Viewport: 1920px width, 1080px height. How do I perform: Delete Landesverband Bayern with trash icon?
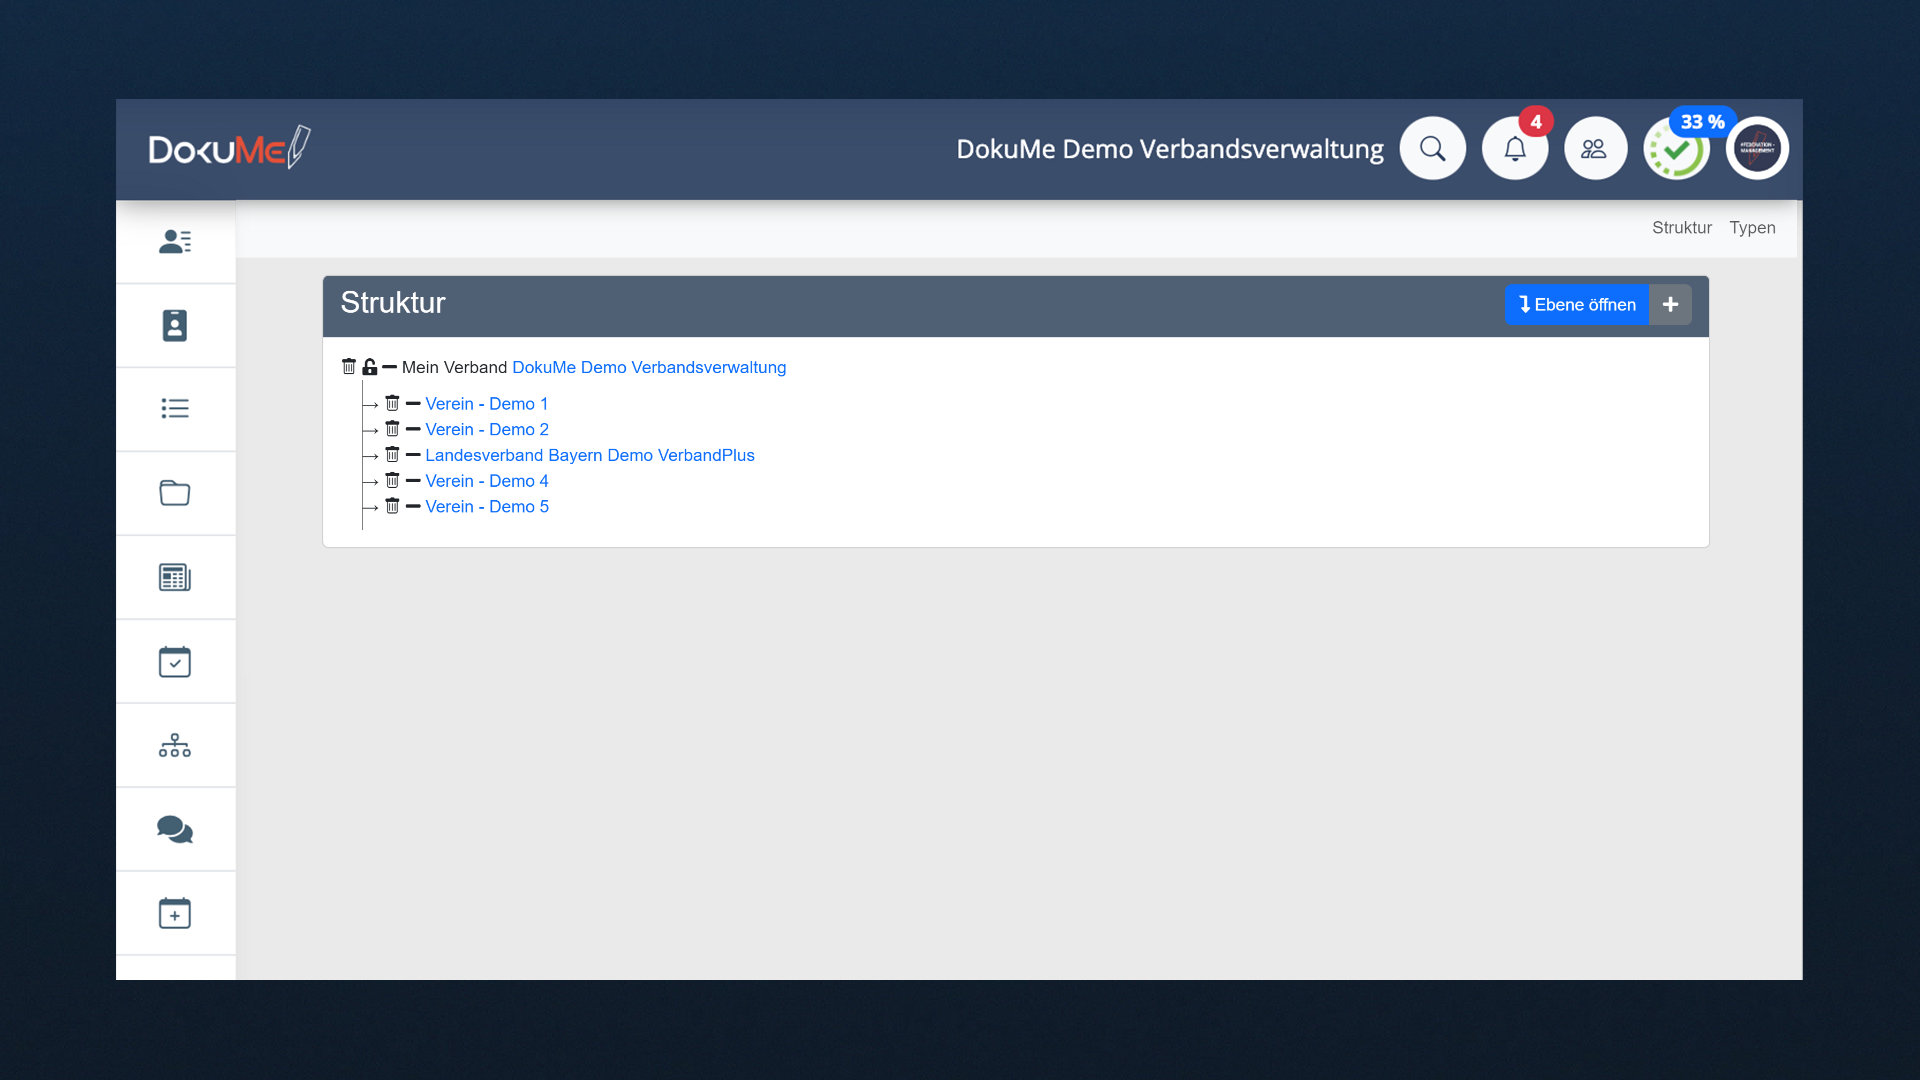tap(392, 455)
